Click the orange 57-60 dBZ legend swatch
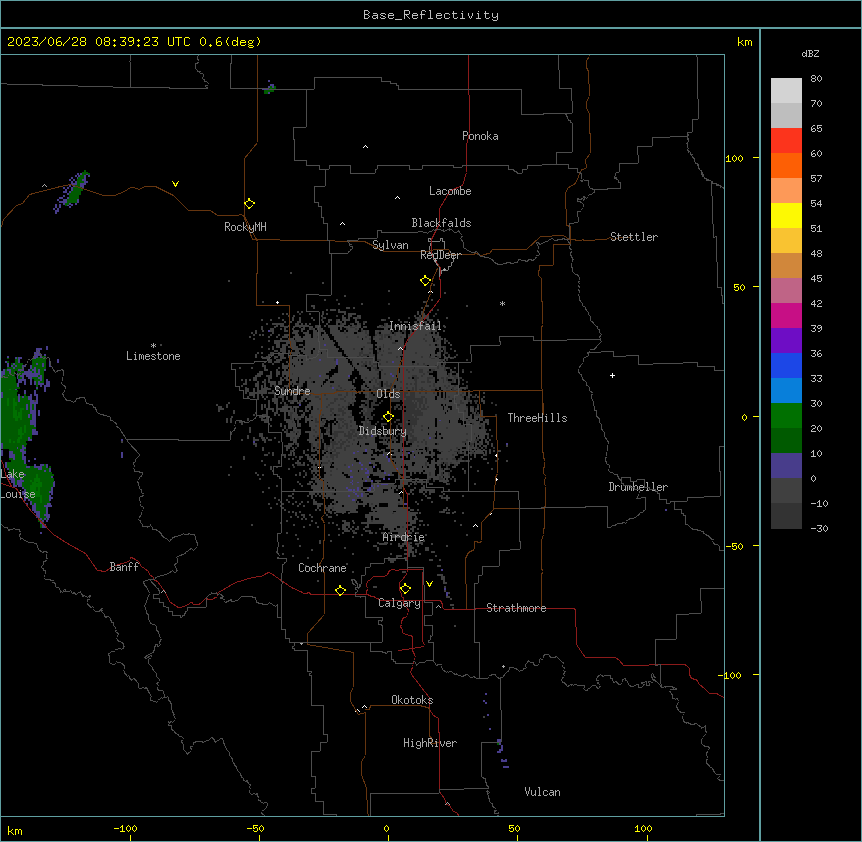Screen dimensions: 862x842 pos(786,165)
